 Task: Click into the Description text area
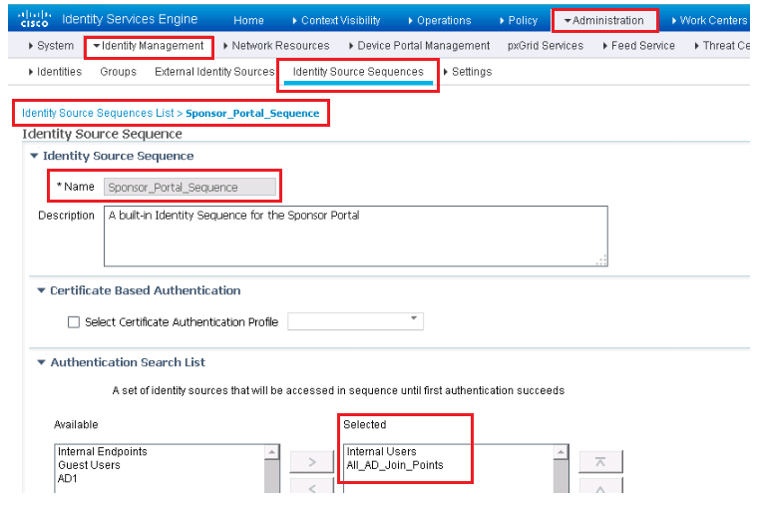click(356, 236)
